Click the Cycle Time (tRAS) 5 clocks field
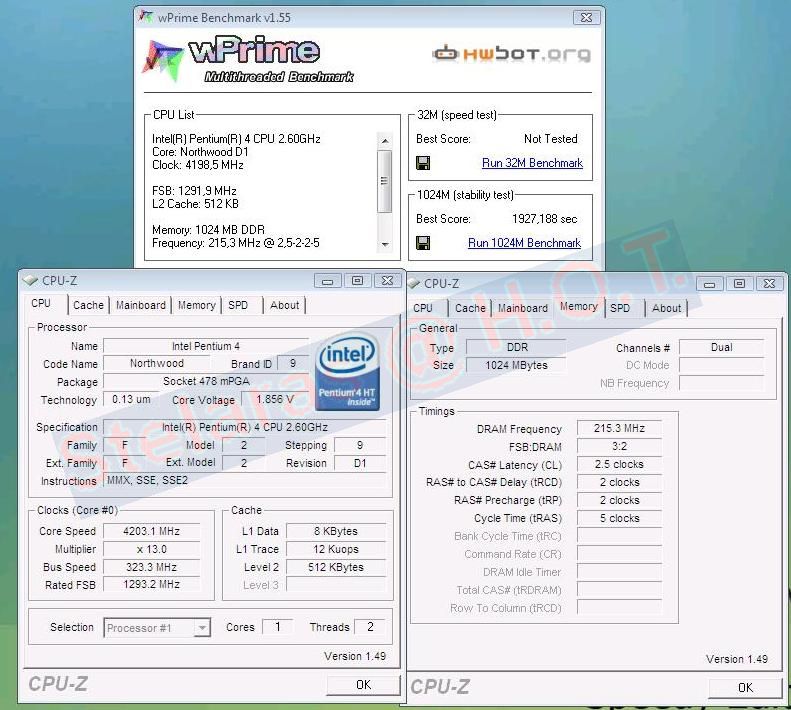The height and width of the screenshot is (710, 791). pos(619,518)
